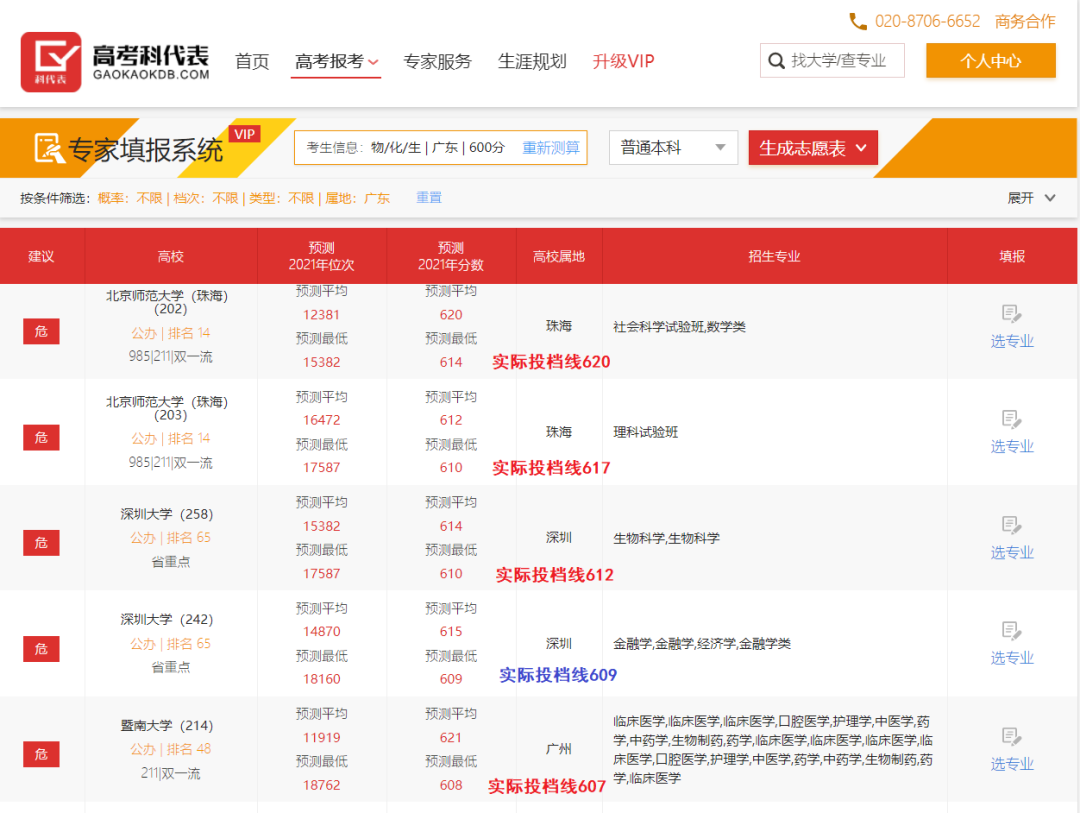
Task: Click the 属地: 广东 filter
Action: pos(357,198)
